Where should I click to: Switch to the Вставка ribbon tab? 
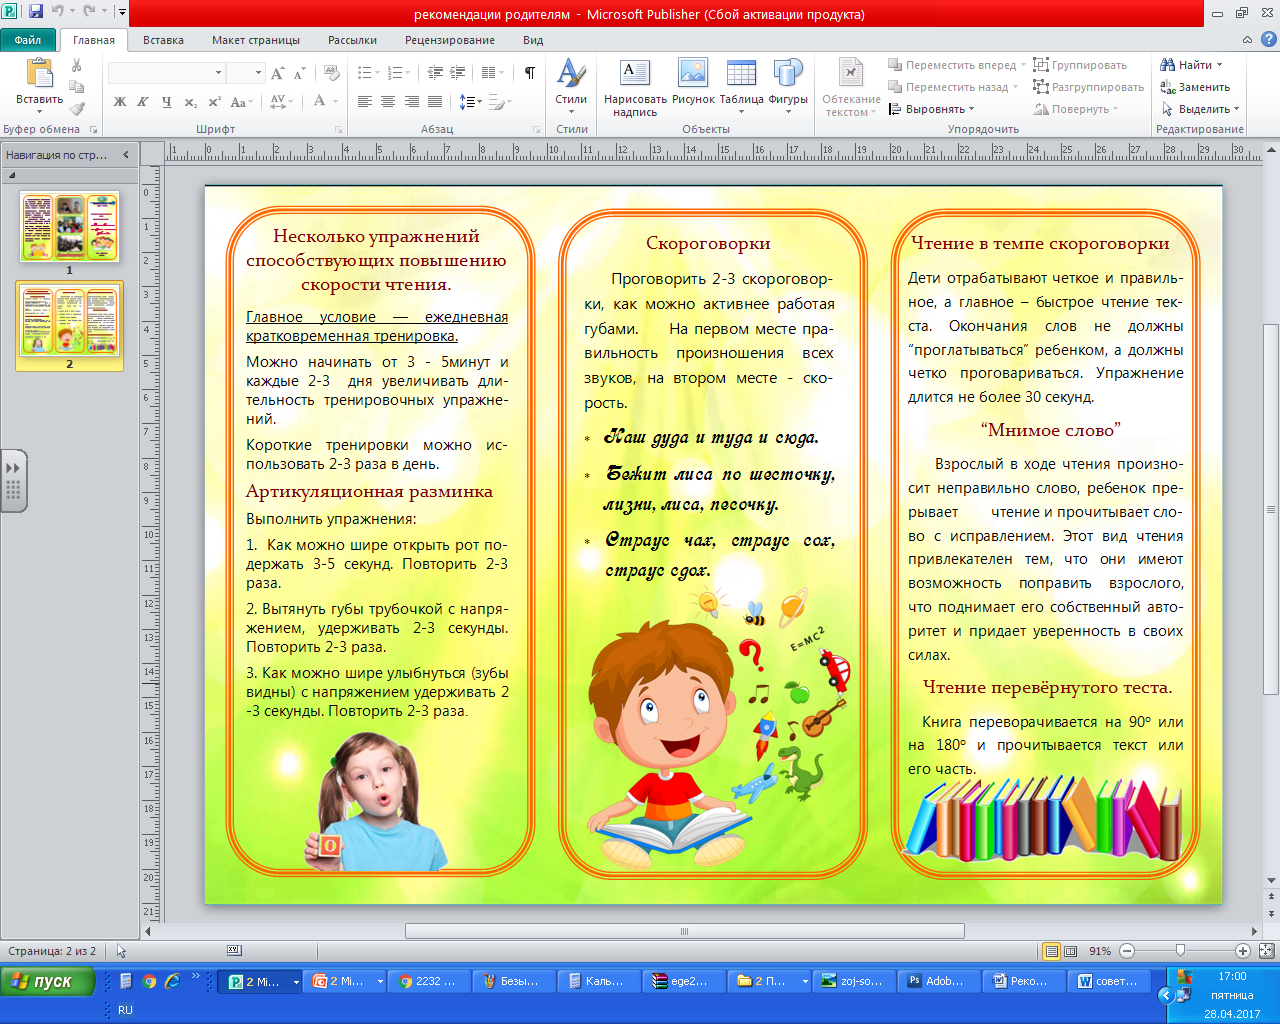(x=163, y=40)
